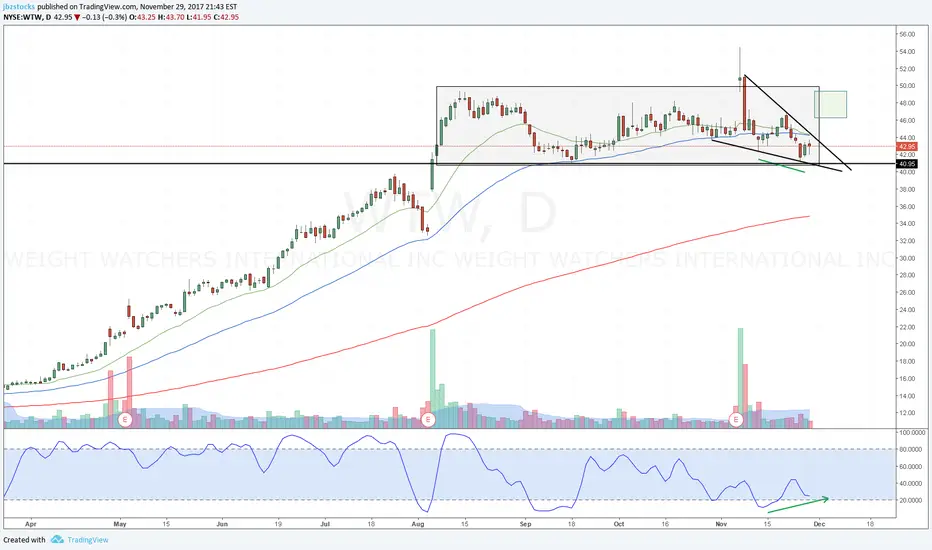Click the red 42.95 price axis label
Viewport: 932px width, 550px height.
click(907, 146)
